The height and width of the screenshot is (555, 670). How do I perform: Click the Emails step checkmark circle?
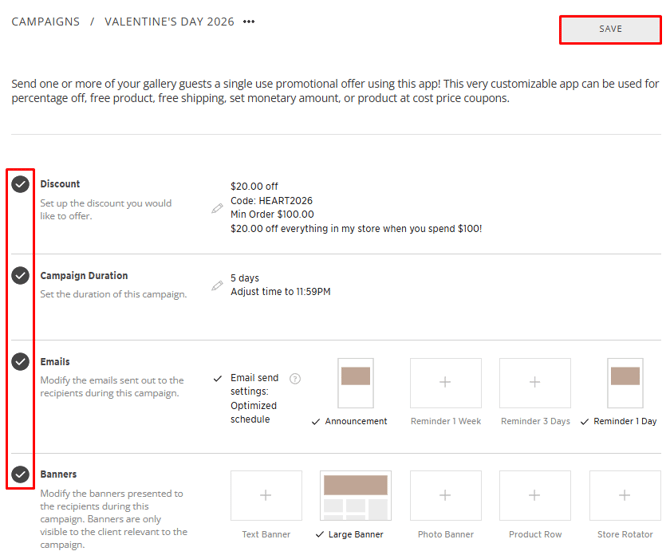(x=20, y=362)
